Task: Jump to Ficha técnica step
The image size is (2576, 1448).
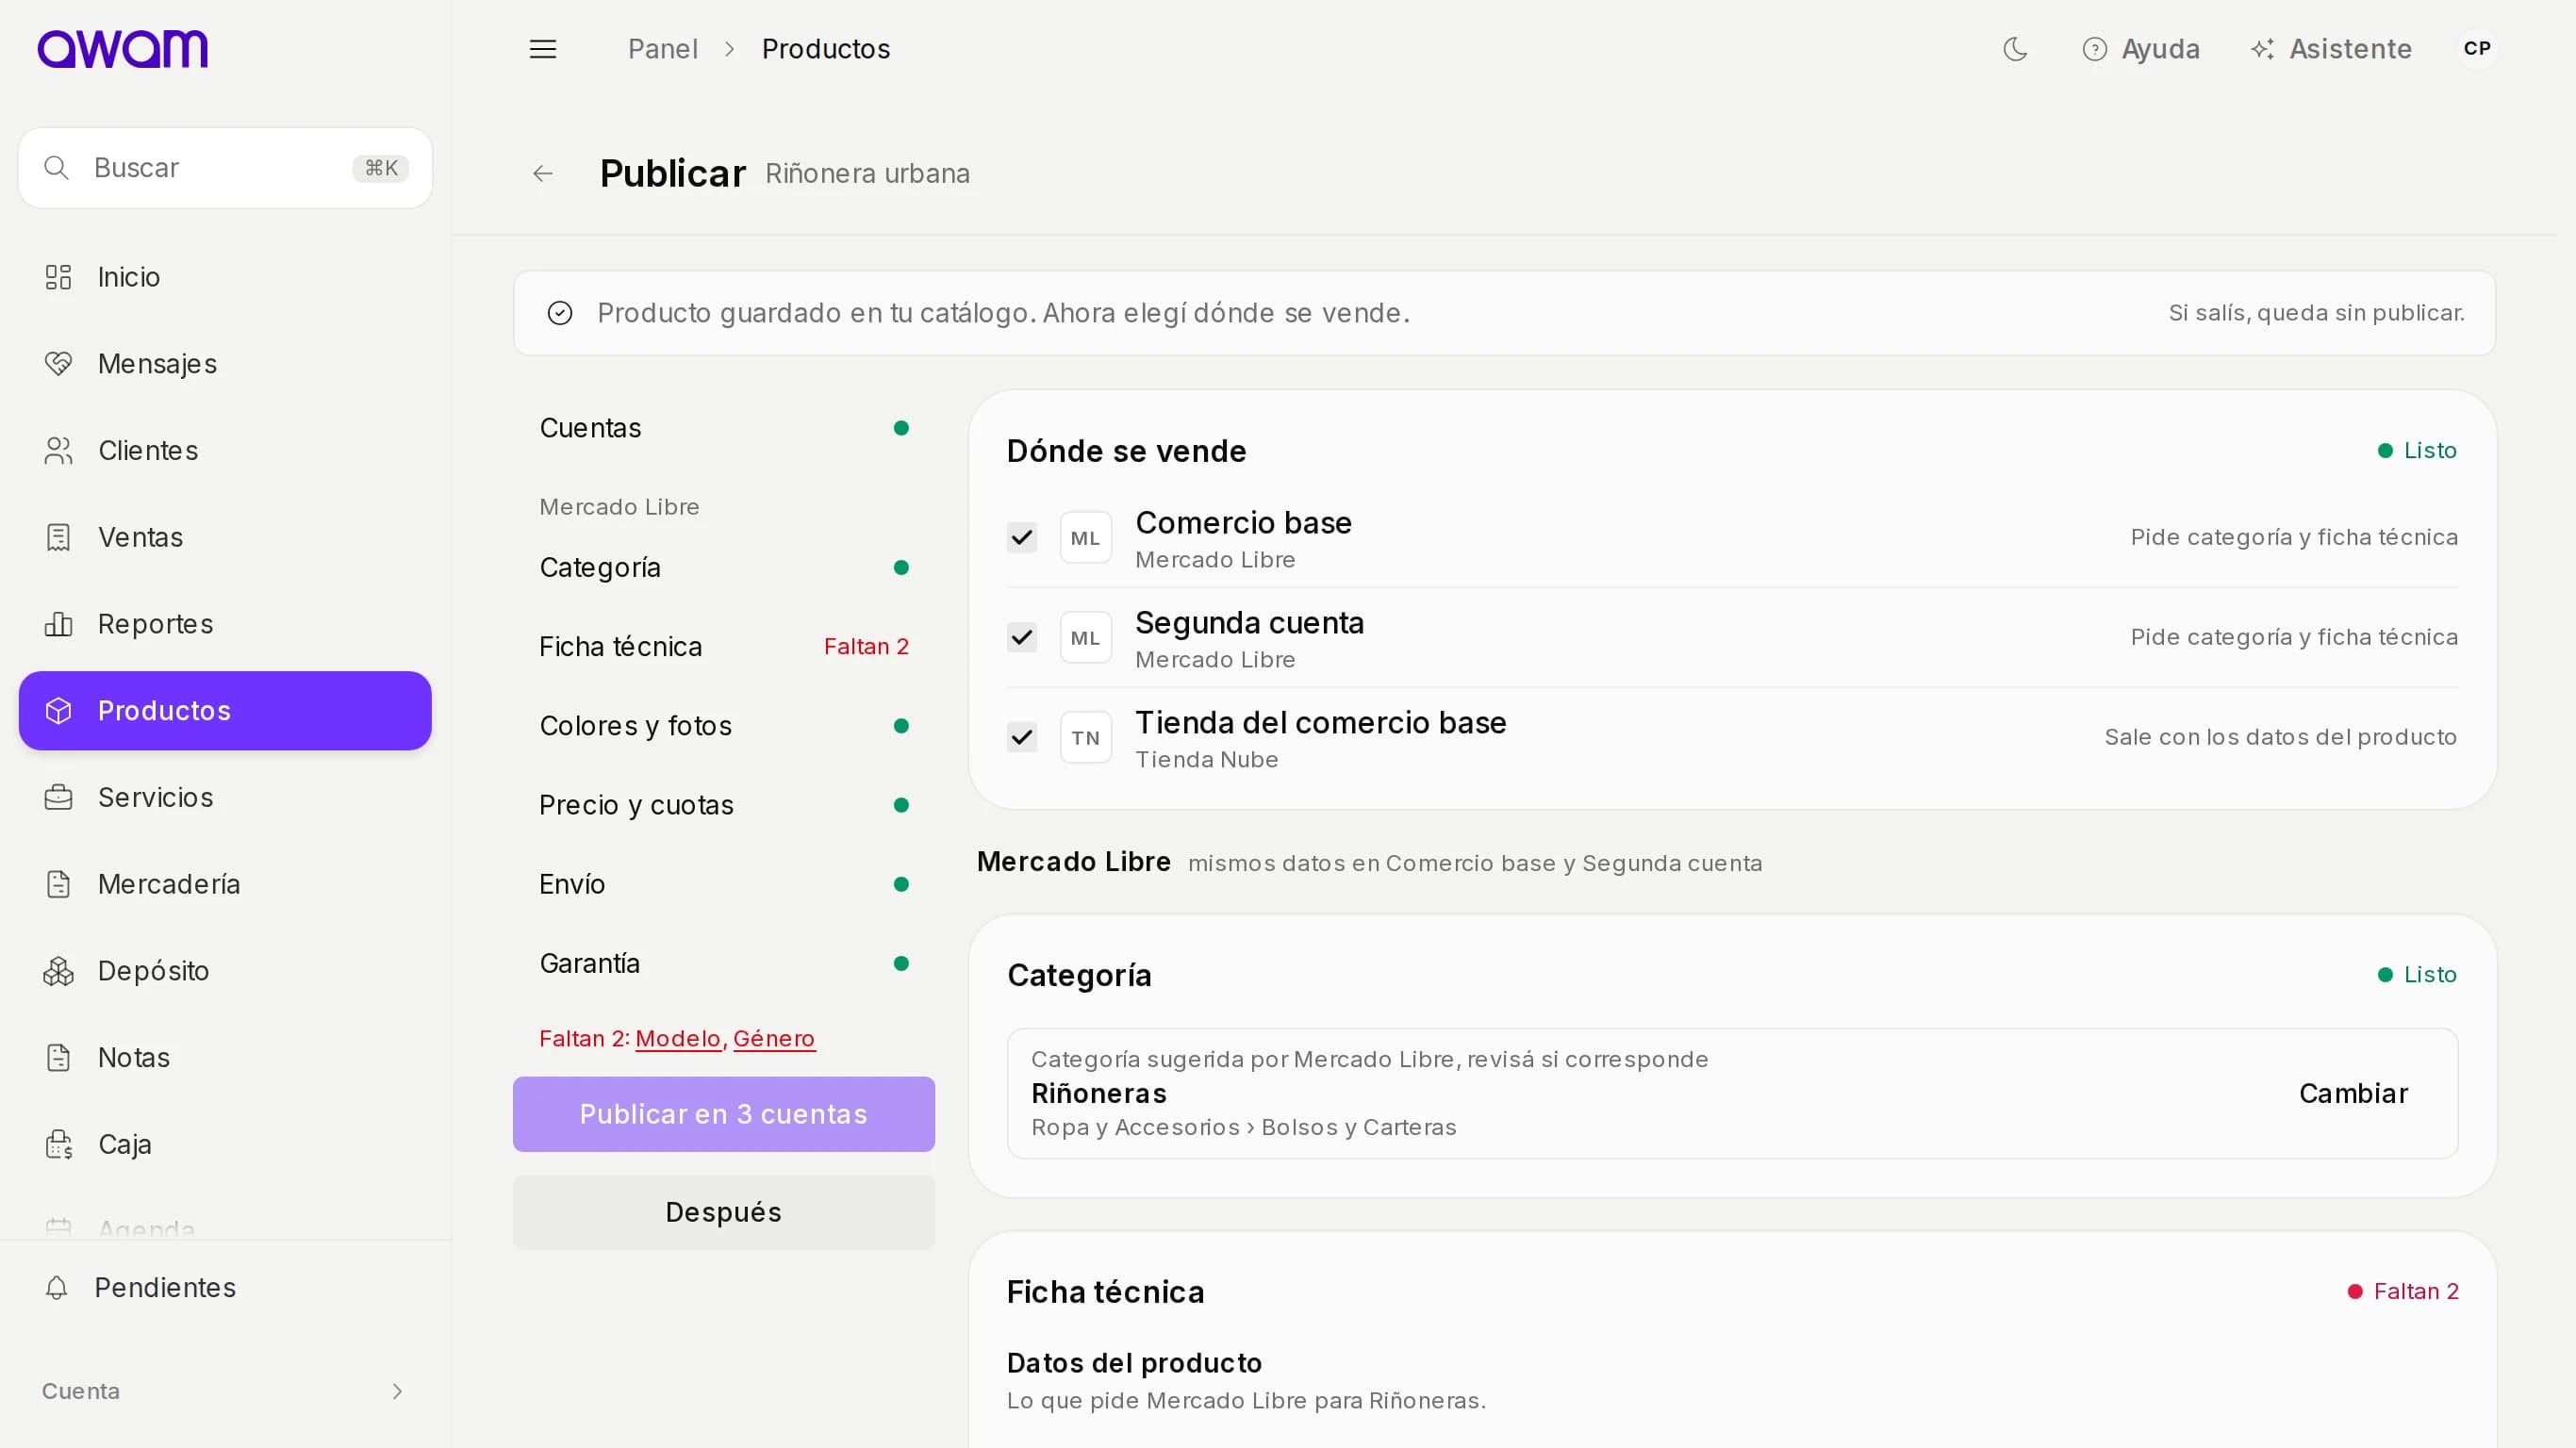Action: 724,647
